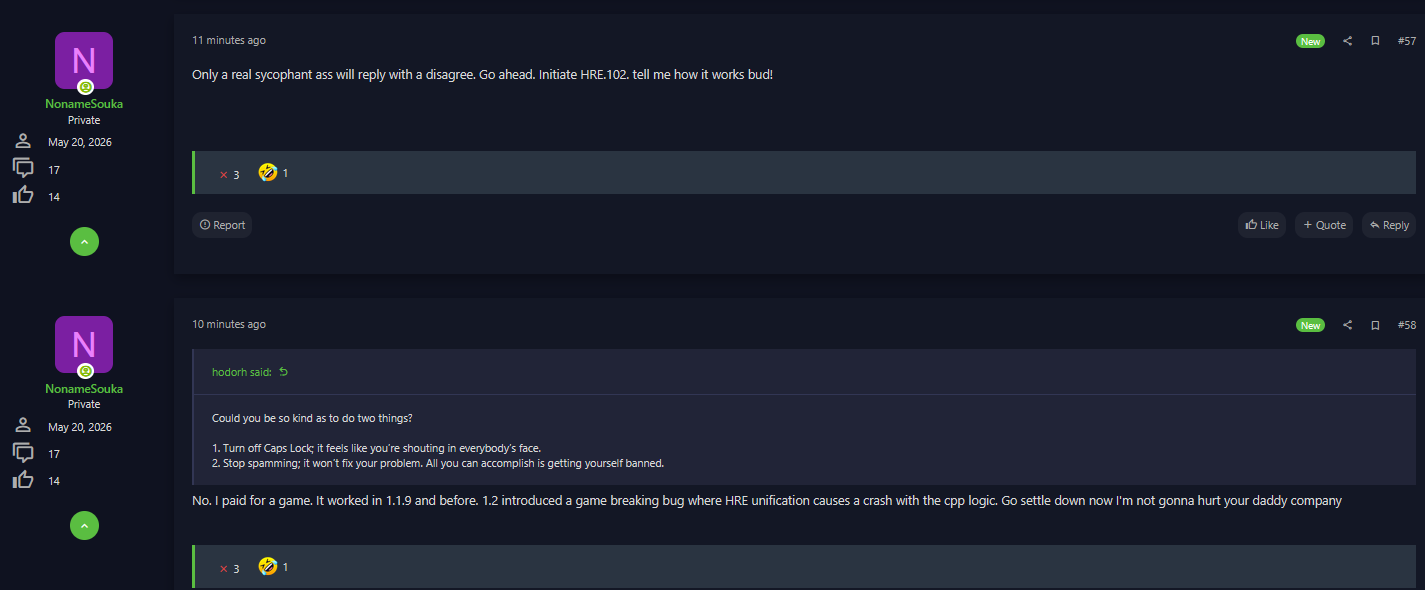1425x590 pixels.
Task: Open NonameSouka avatar on post #58
Action: pyautogui.click(x=84, y=345)
